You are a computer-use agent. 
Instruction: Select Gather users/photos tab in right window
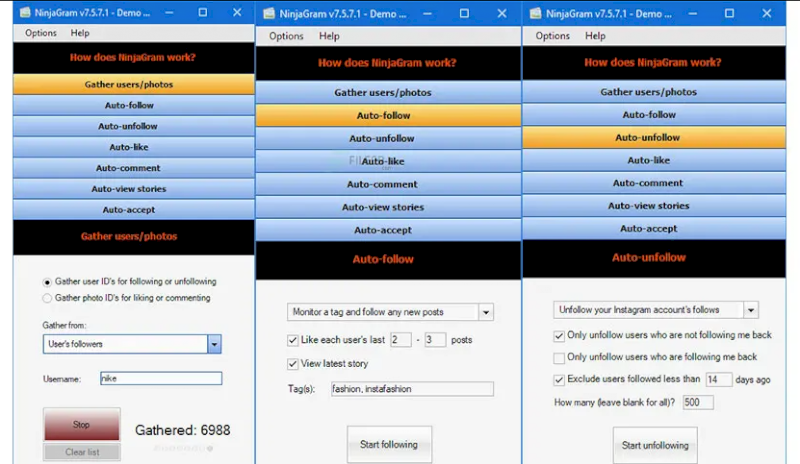tap(654, 92)
